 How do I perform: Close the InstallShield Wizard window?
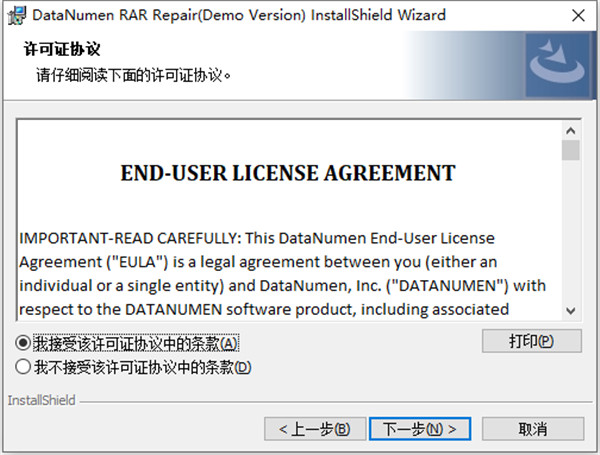pyautogui.click(x=577, y=16)
